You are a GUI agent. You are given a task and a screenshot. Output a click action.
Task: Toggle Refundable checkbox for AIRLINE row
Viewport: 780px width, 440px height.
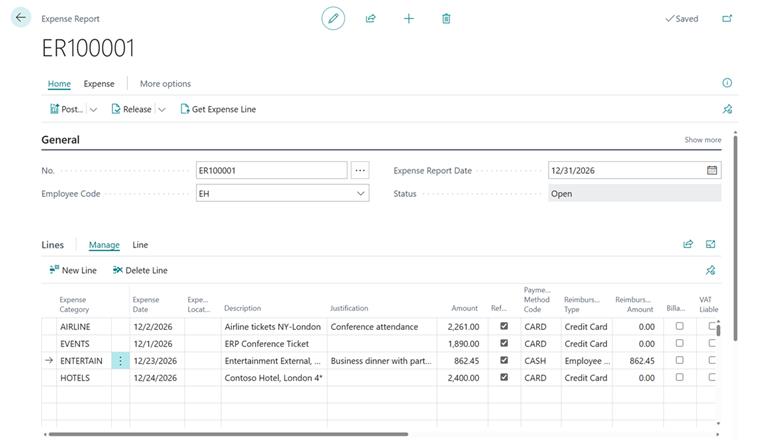(504, 326)
